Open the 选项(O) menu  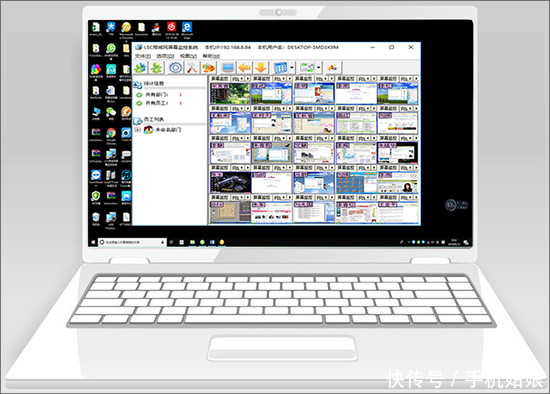165,56
